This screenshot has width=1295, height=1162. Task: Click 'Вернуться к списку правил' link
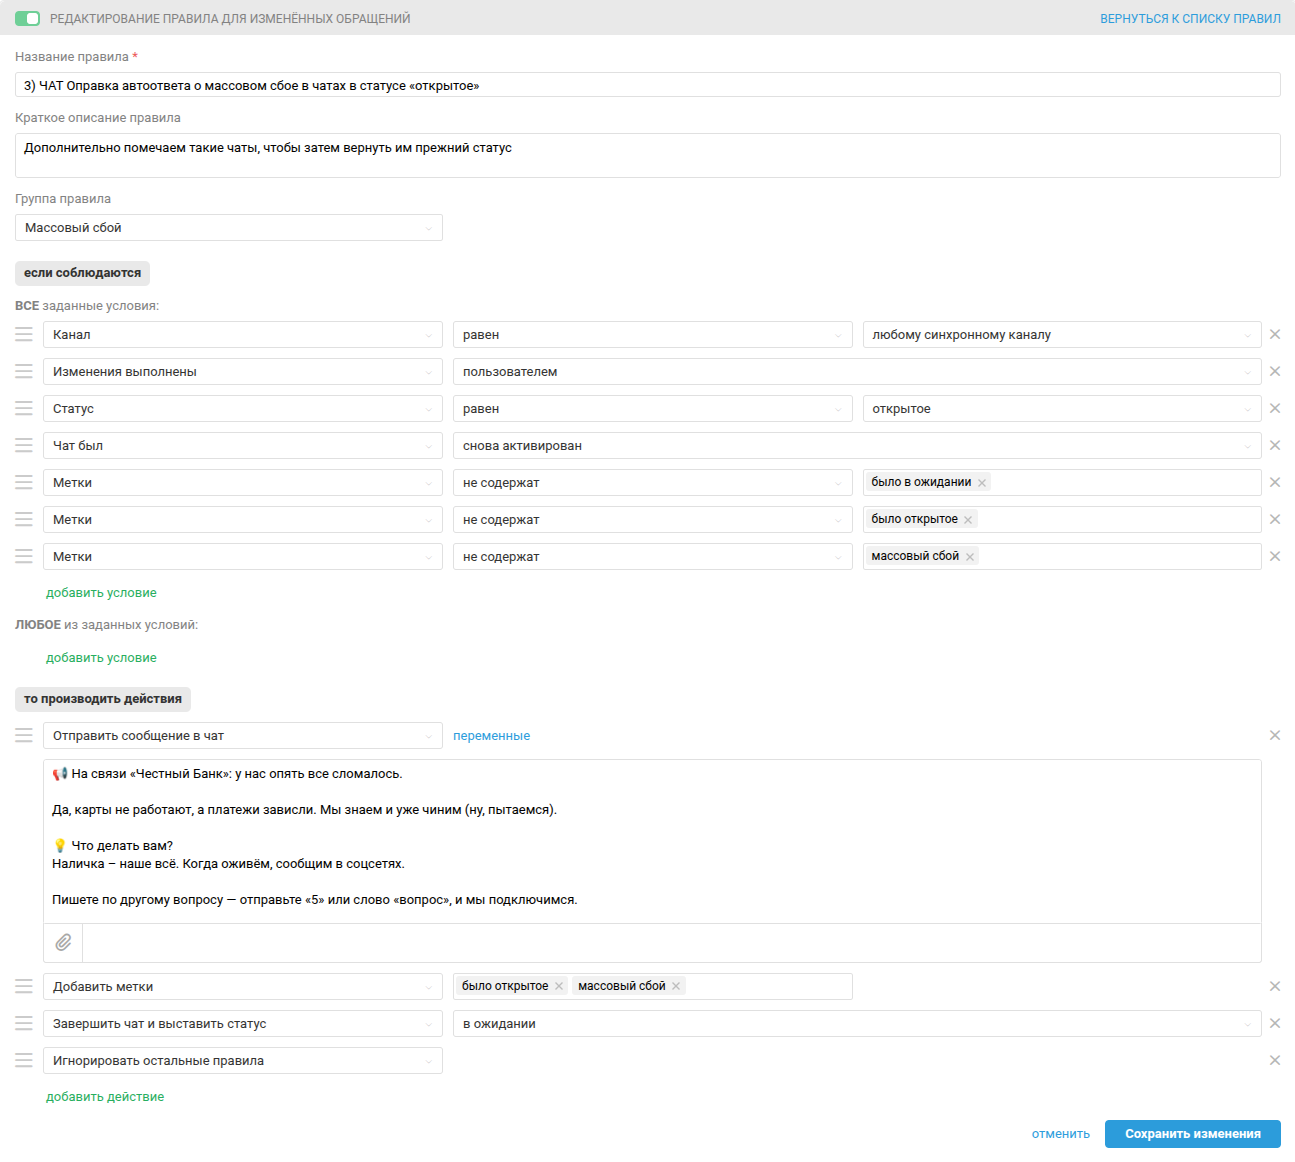[1190, 19]
